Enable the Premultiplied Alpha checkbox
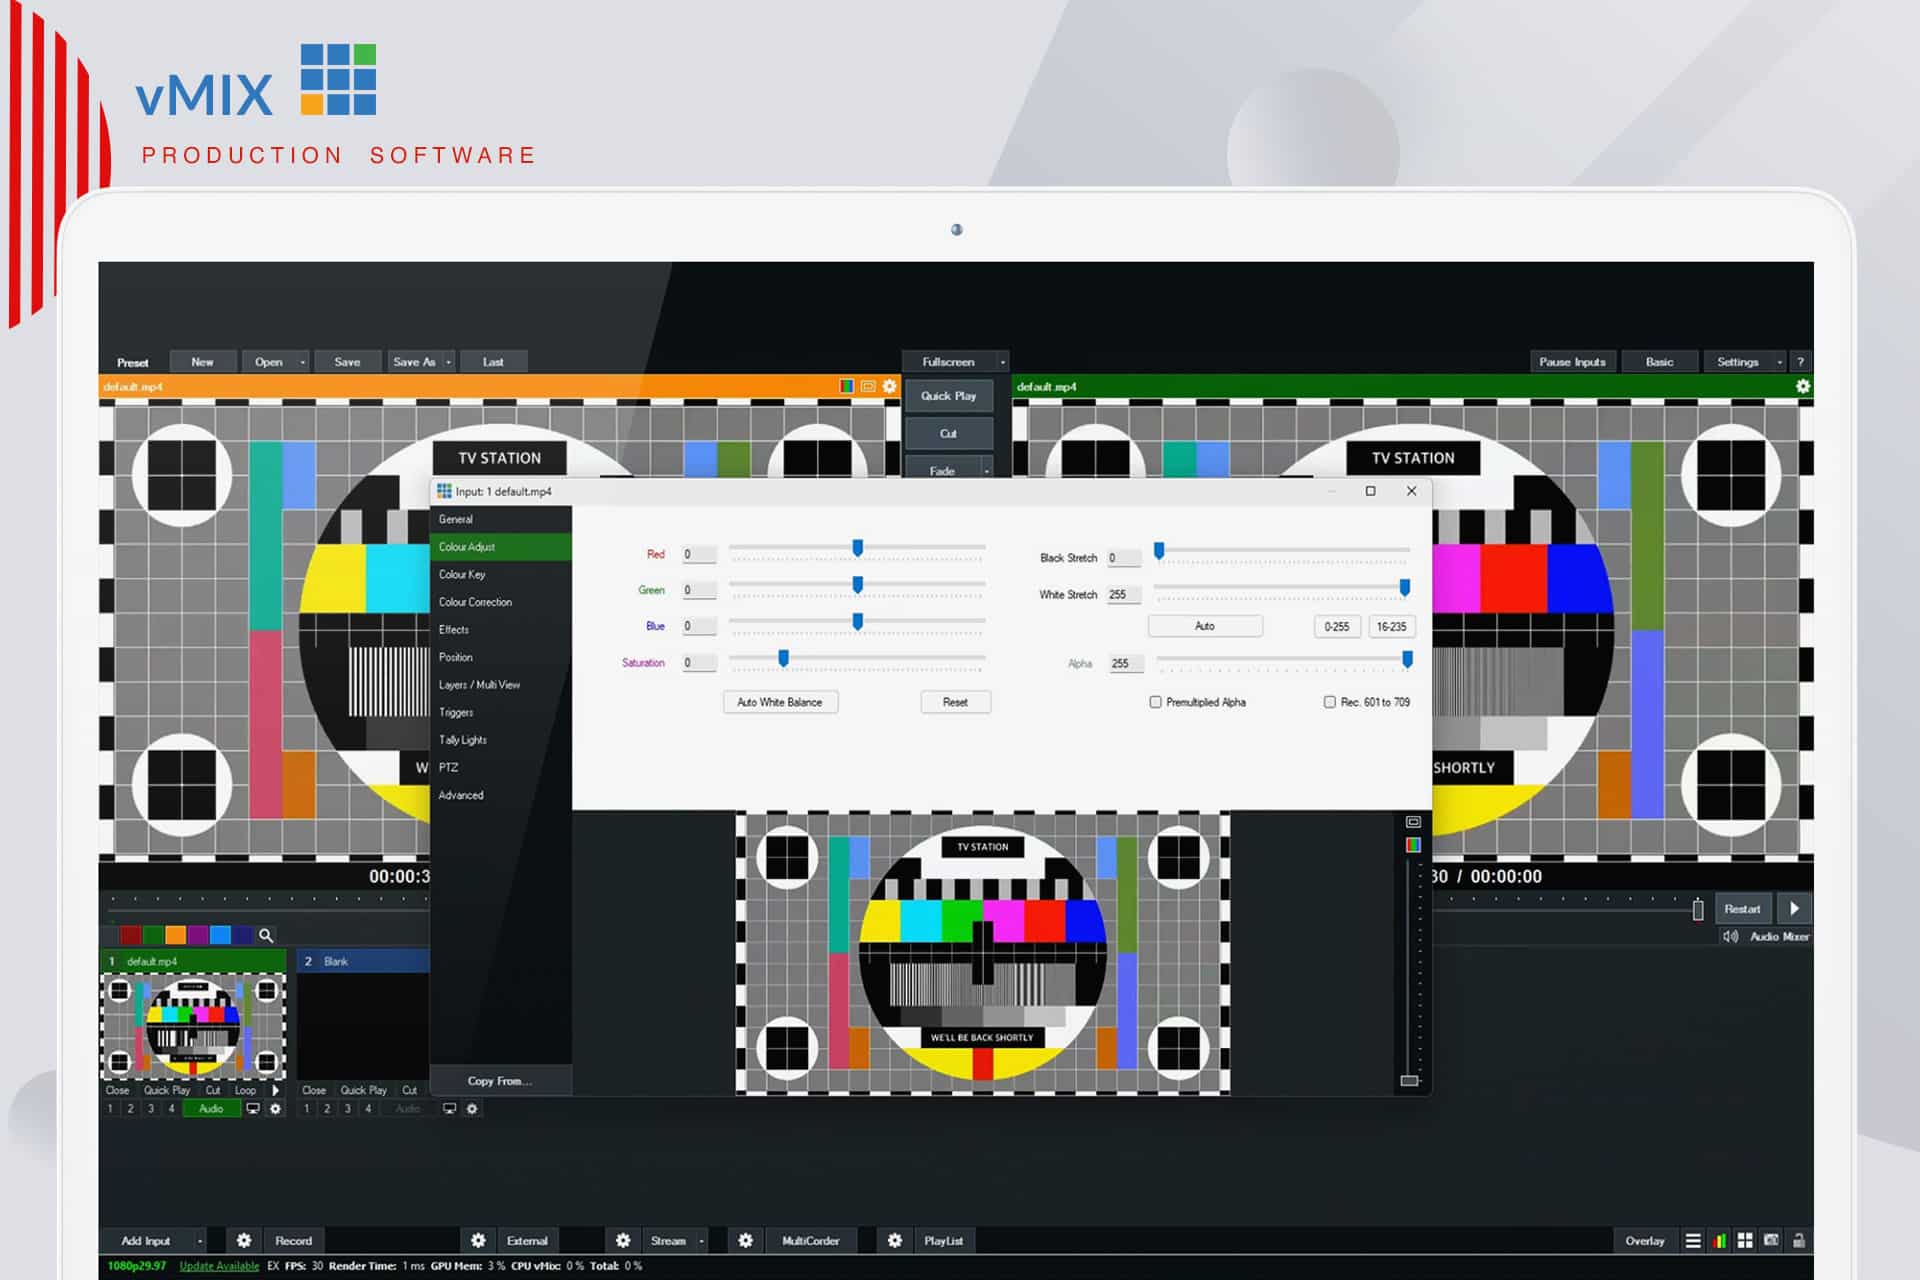The height and width of the screenshot is (1280, 1920). (1156, 702)
